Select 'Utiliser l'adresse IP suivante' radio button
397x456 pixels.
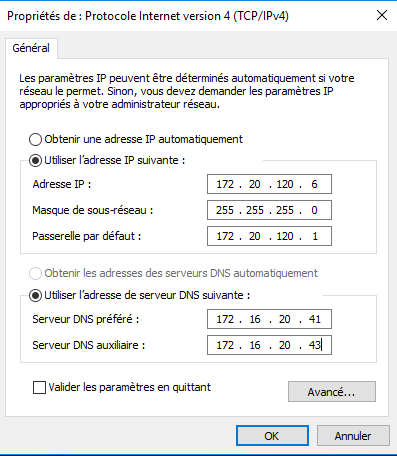[x=35, y=160]
